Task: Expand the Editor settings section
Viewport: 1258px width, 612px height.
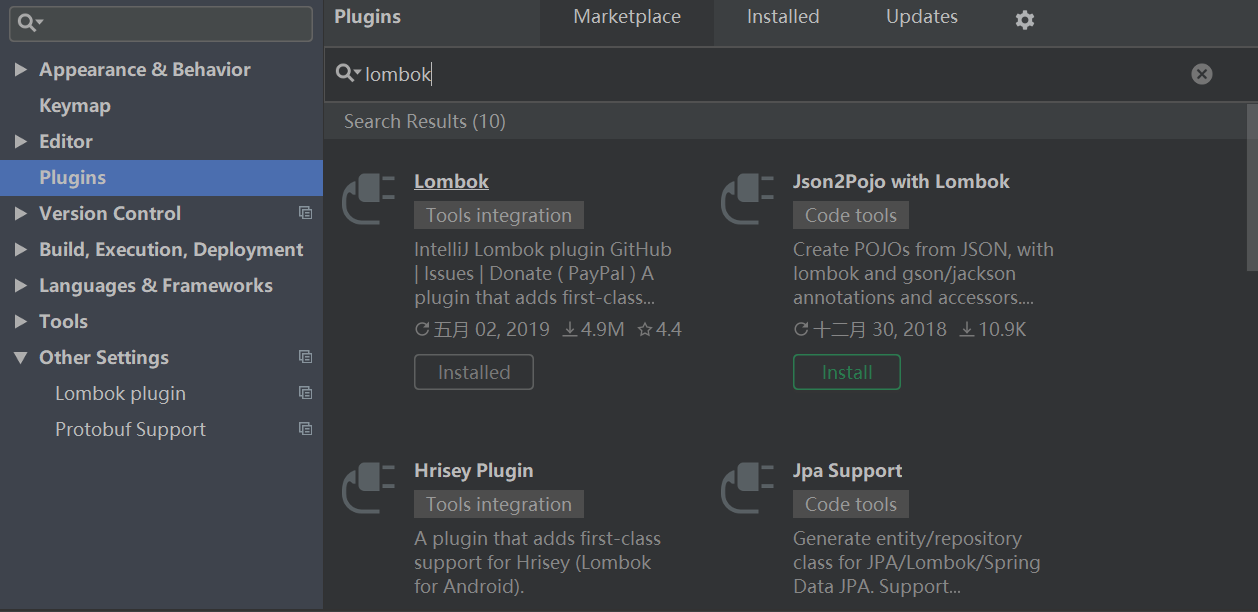Action: pos(21,142)
